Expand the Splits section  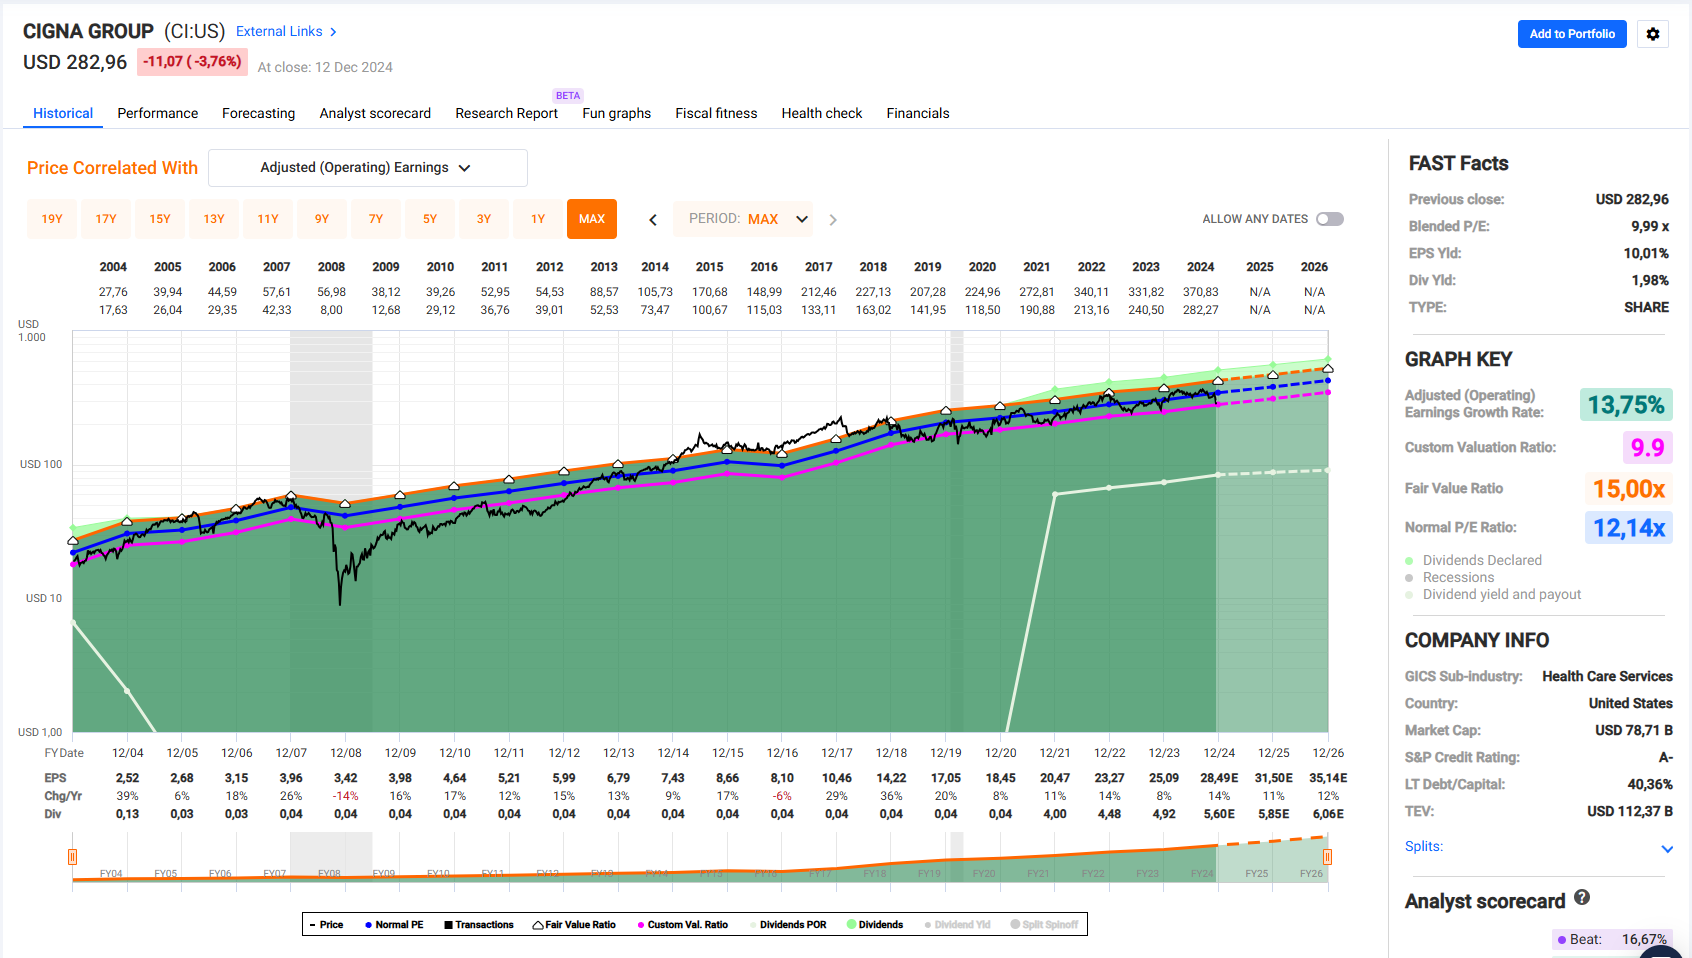1667,848
